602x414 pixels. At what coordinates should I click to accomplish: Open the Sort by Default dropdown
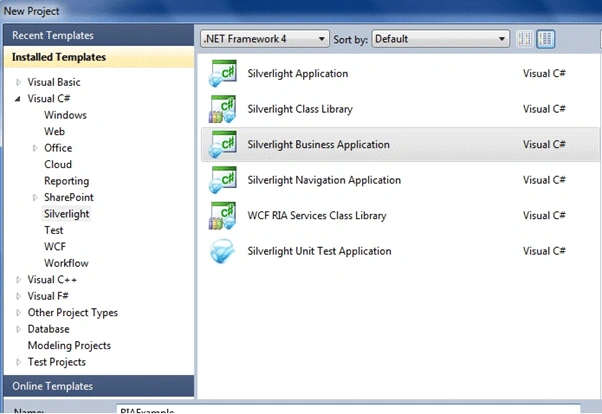coord(441,39)
